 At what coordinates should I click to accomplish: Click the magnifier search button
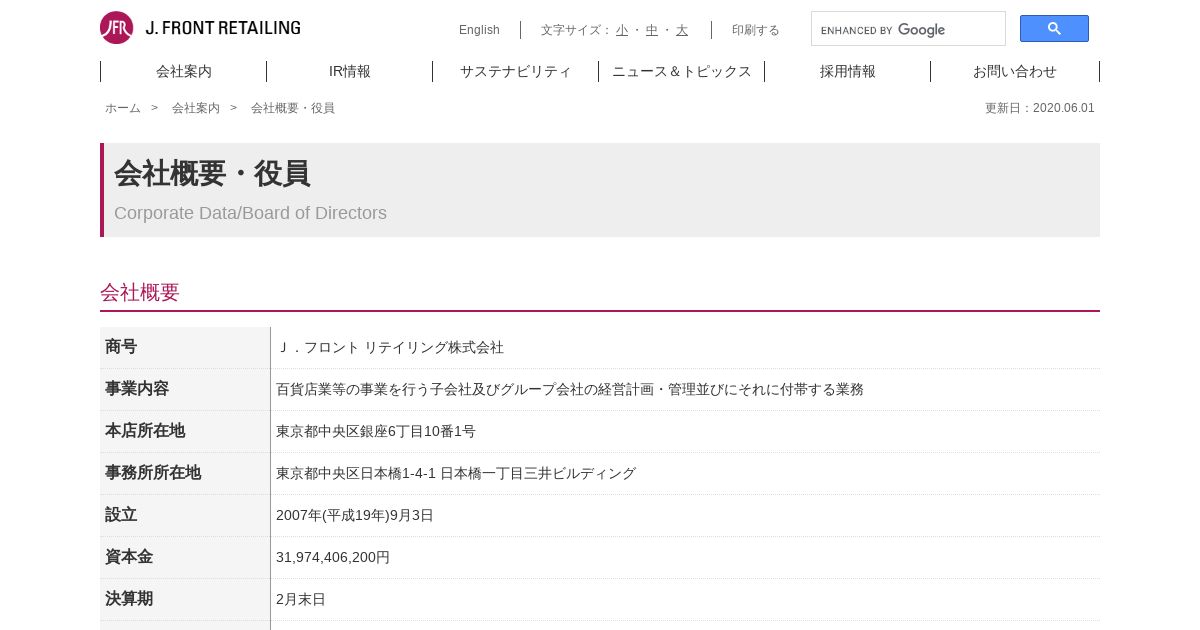(x=1054, y=29)
